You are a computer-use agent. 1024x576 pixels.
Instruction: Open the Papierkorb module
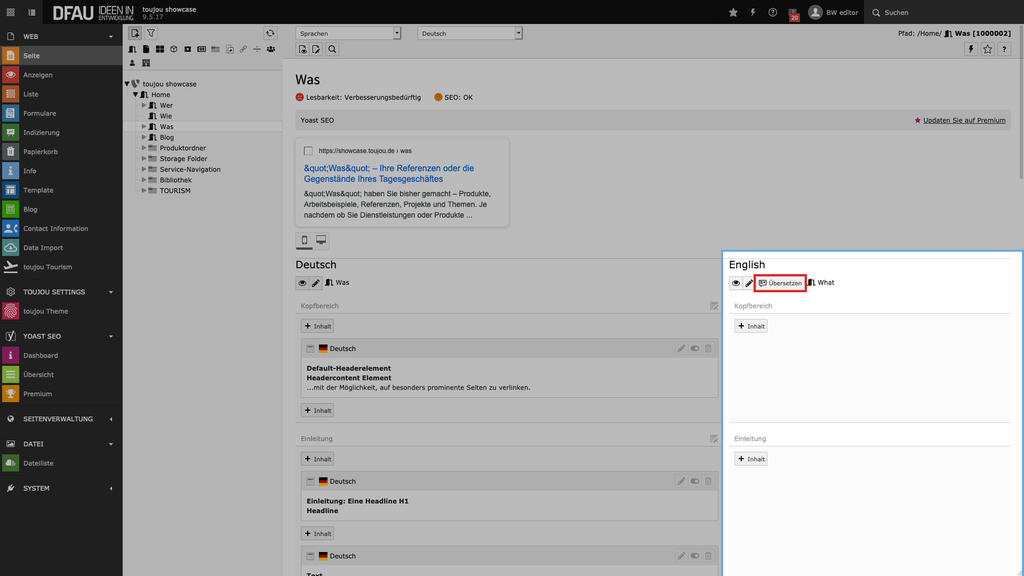[x=40, y=152]
